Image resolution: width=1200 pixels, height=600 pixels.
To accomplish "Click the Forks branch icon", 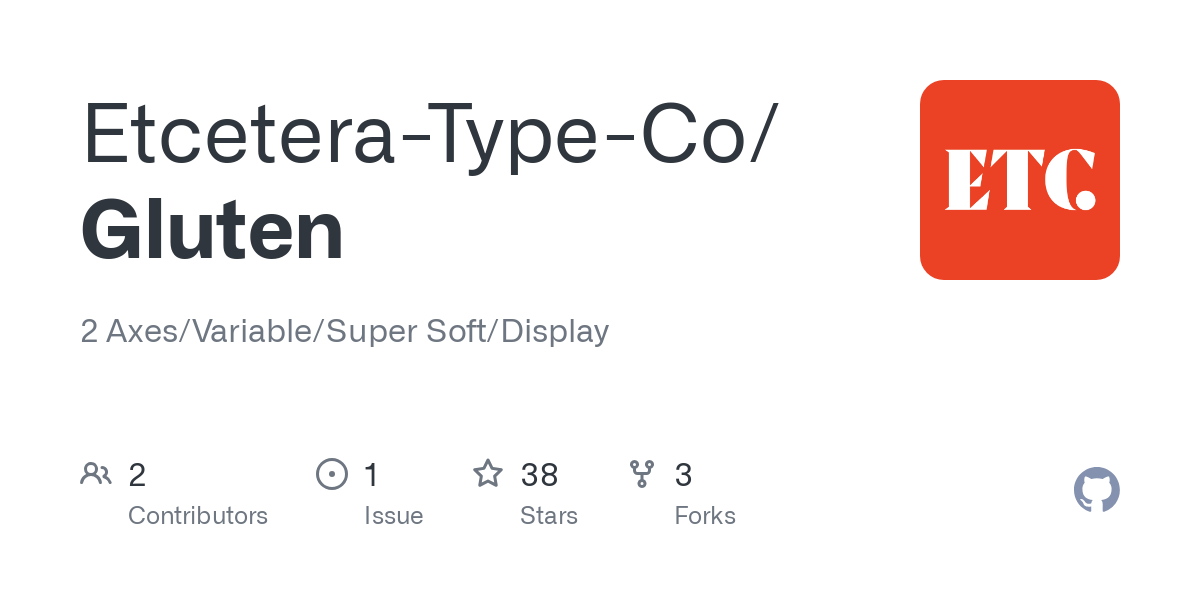I will click(642, 474).
